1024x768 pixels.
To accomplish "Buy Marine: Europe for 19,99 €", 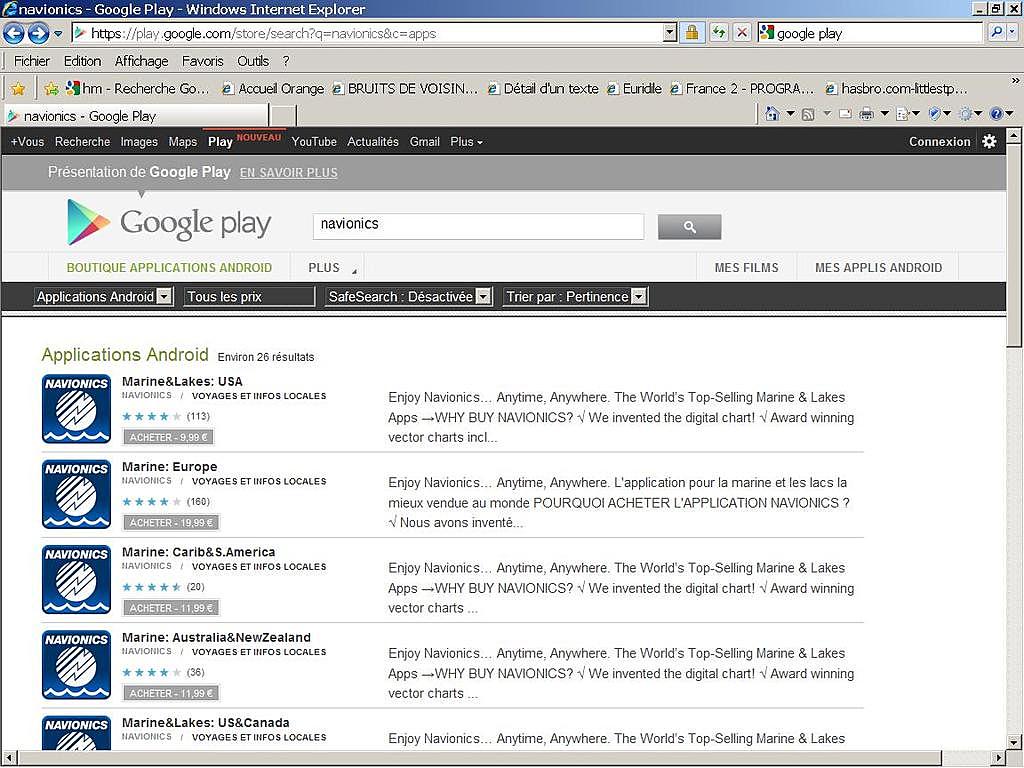I will pyautogui.click(x=171, y=522).
